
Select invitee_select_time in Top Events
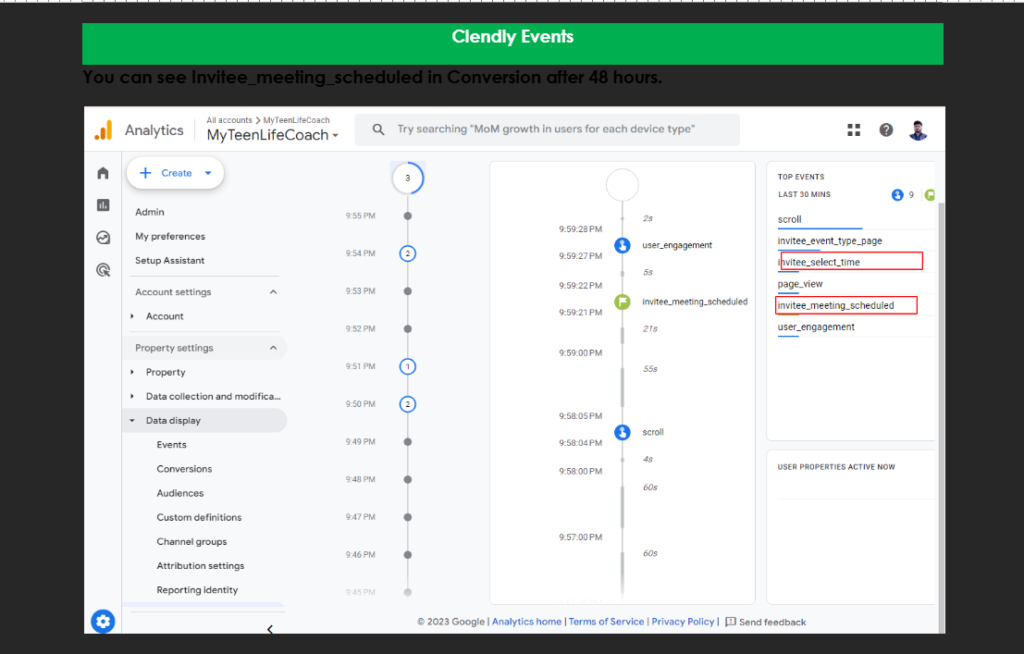click(819, 262)
